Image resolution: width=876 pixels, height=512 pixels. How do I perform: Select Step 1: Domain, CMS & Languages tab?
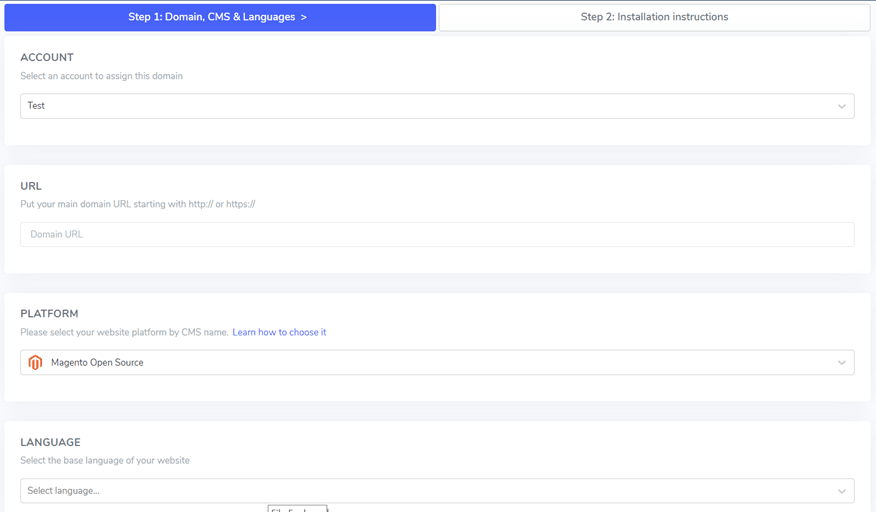220,17
